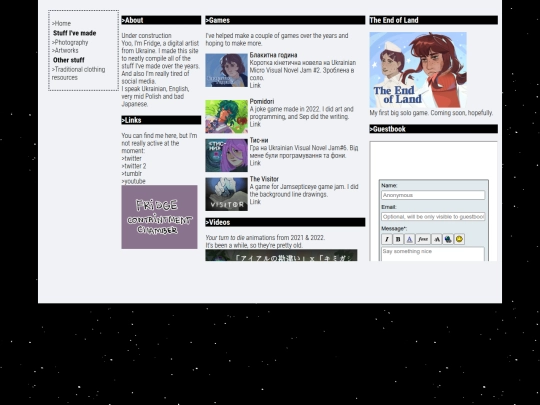Image resolution: width=540 pixels, height=405 pixels.
Task: Open the >Artworks page link
Action: click(65, 50)
